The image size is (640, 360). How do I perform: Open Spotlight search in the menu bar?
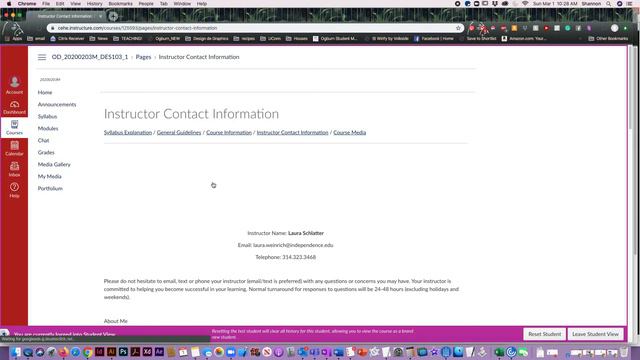(x=609, y=4)
